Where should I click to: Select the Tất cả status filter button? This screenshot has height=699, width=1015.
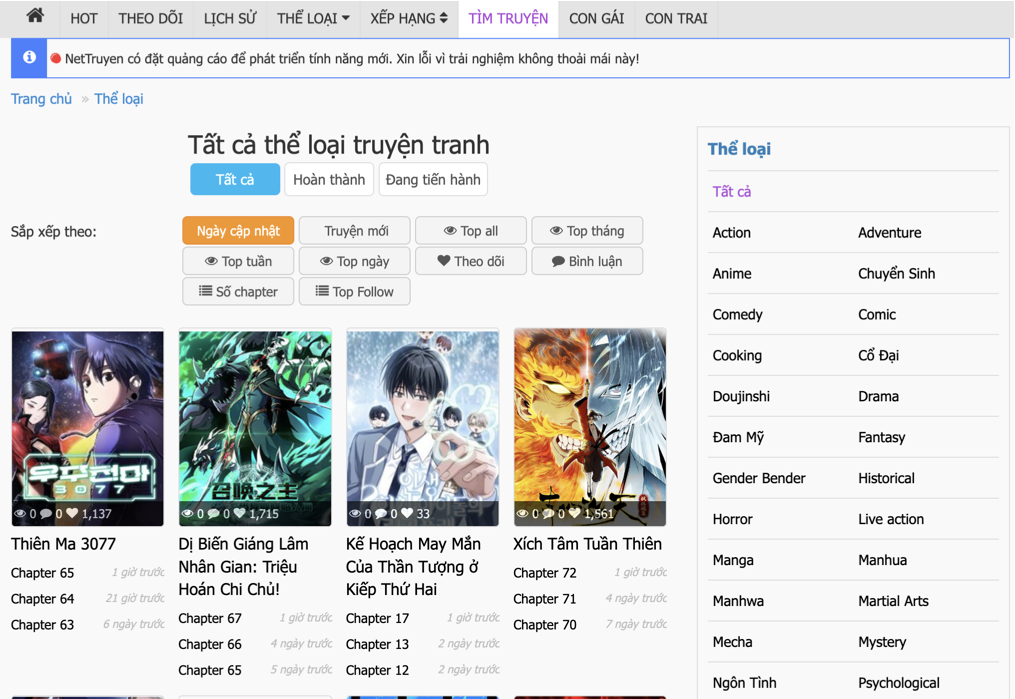pos(235,179)
